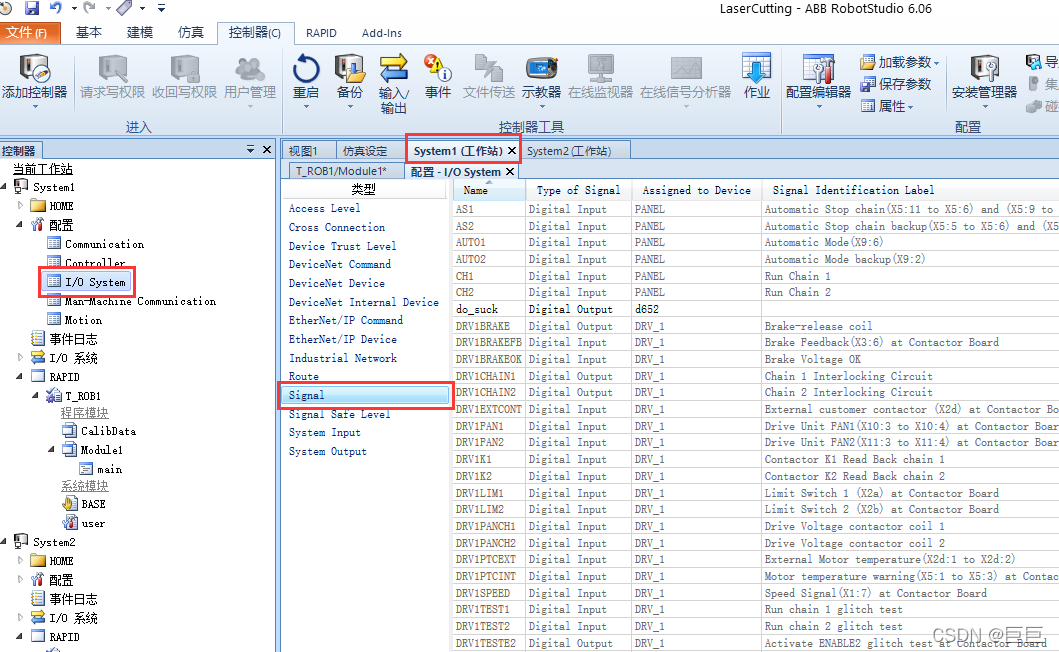Viewport: 1059px width, 652px height.
Task: Click Release Write Access (收回写权限)
Action: (x=184, y=78)
